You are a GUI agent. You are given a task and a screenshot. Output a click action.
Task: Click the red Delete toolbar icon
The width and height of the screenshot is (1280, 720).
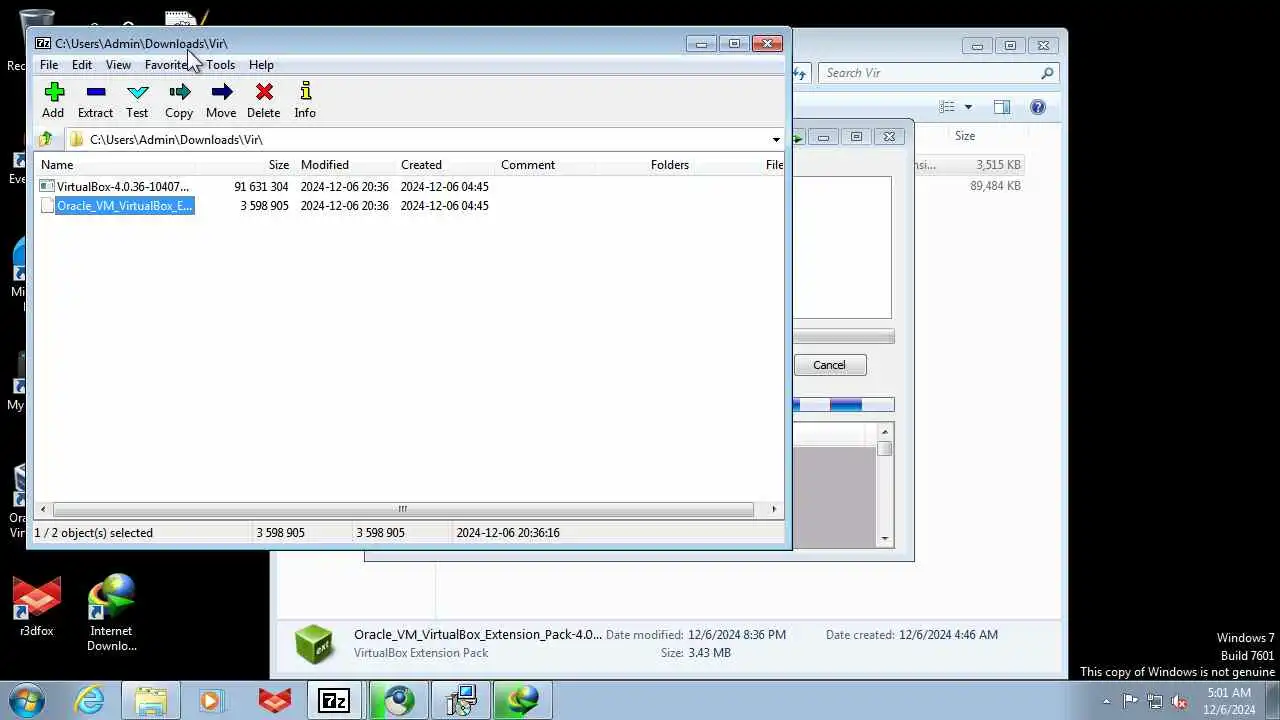coord(264,100)
